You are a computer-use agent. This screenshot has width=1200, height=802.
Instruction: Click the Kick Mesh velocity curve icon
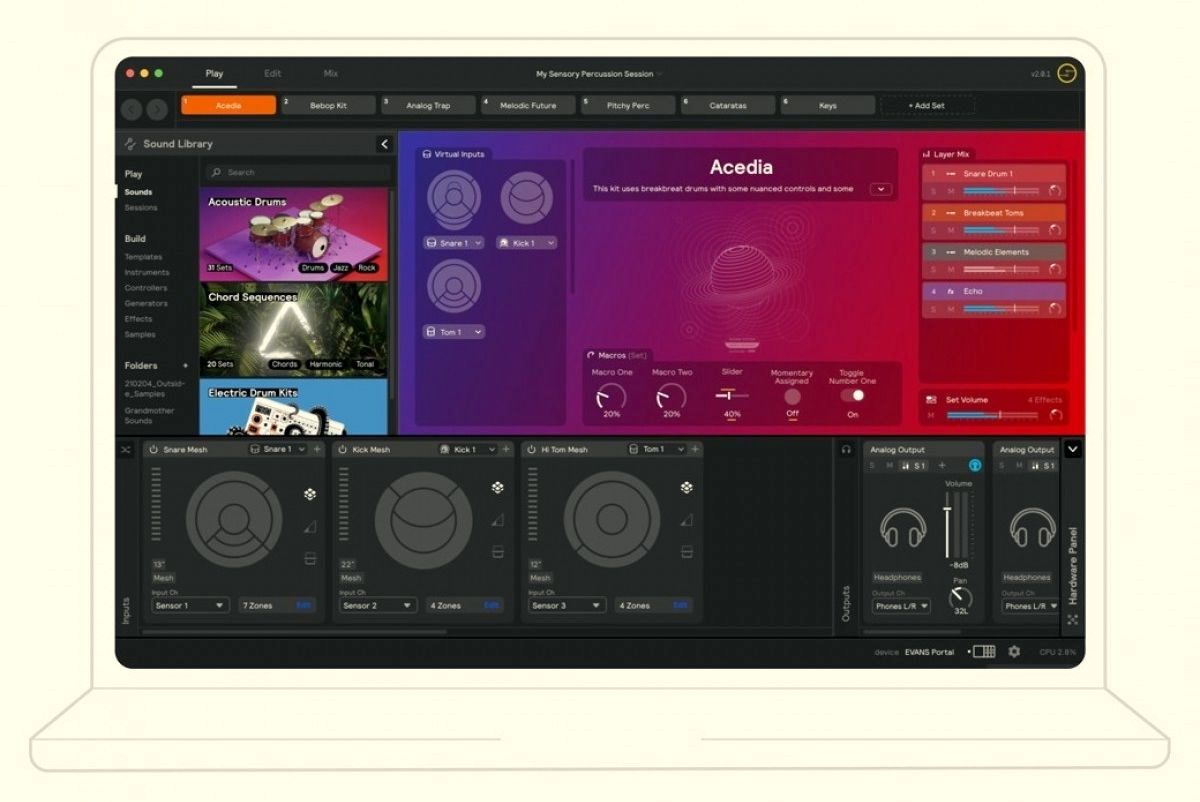click(497, 520)
